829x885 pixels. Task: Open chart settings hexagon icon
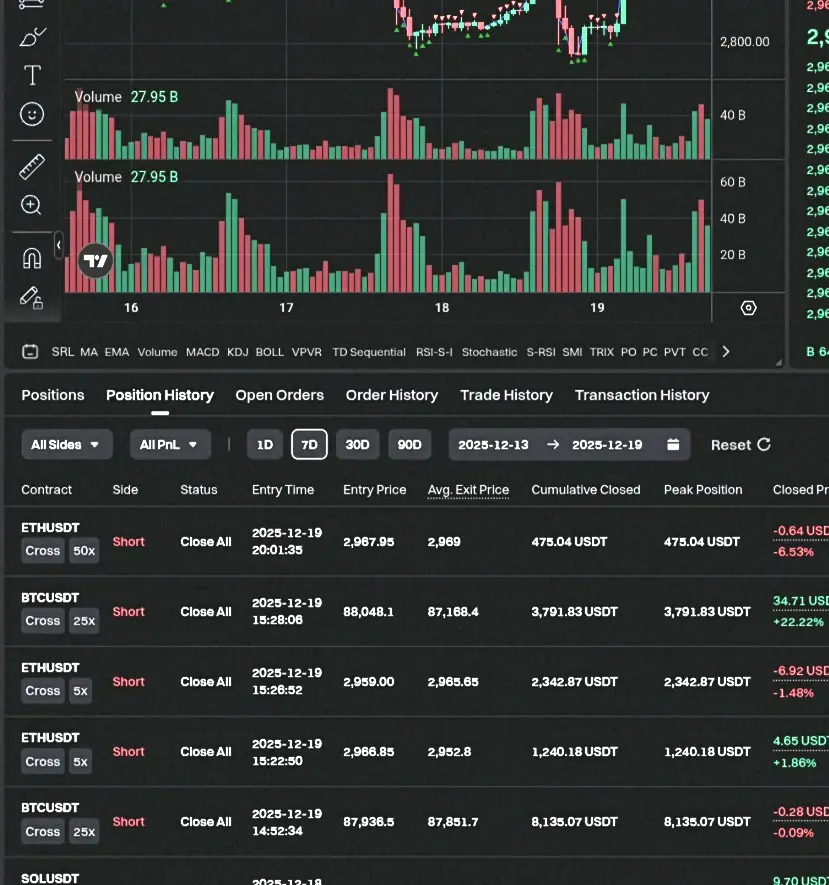pyautogui.click(x=748, y=308)
